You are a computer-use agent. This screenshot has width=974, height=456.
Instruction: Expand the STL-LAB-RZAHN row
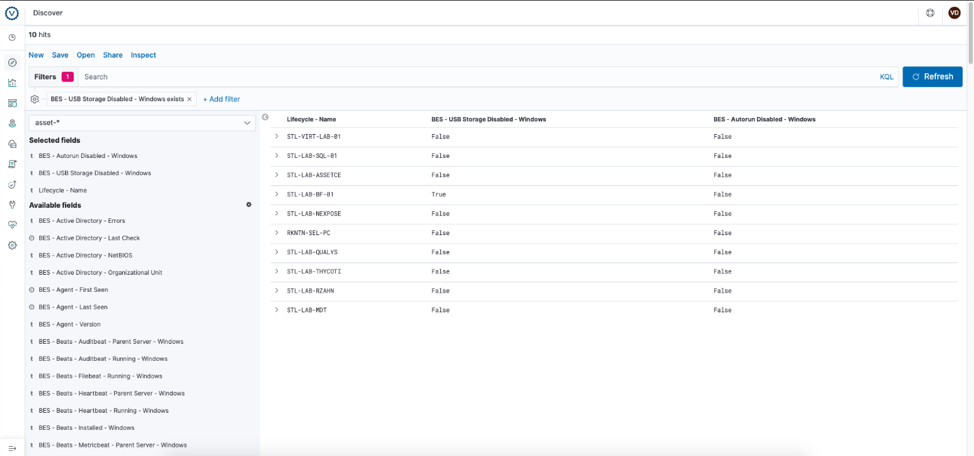tap(276, 291)
